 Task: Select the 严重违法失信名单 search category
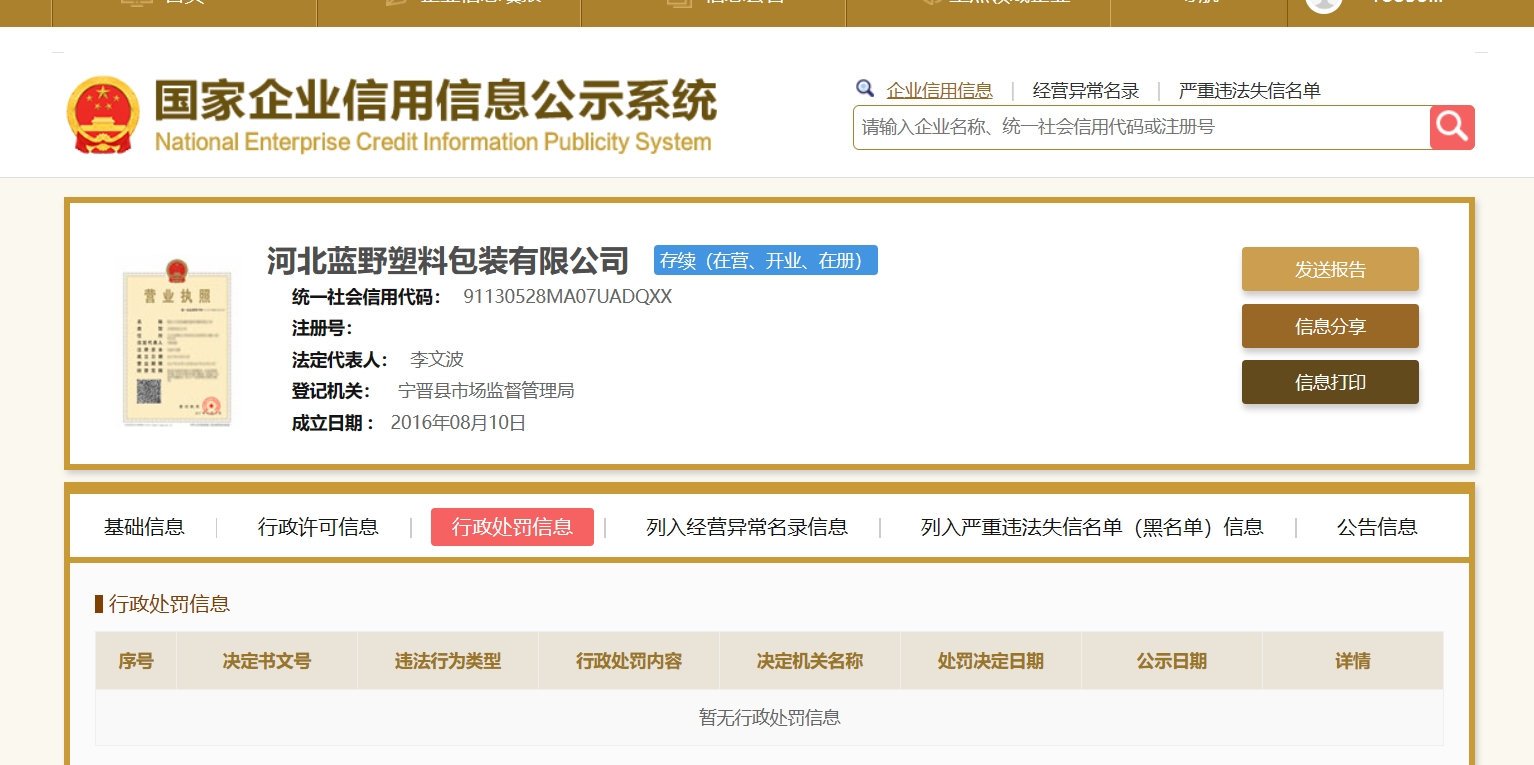tap(1250, 91)
